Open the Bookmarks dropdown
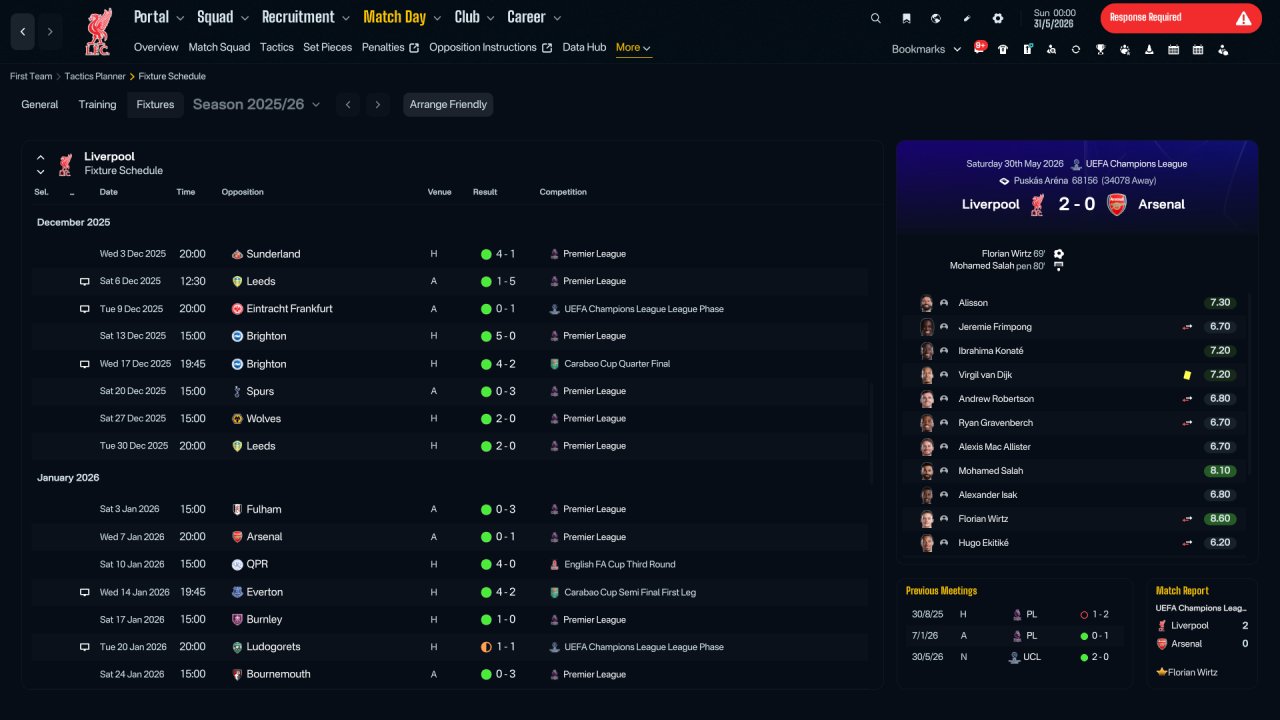 pyautogui.click(x=926, y=49)
